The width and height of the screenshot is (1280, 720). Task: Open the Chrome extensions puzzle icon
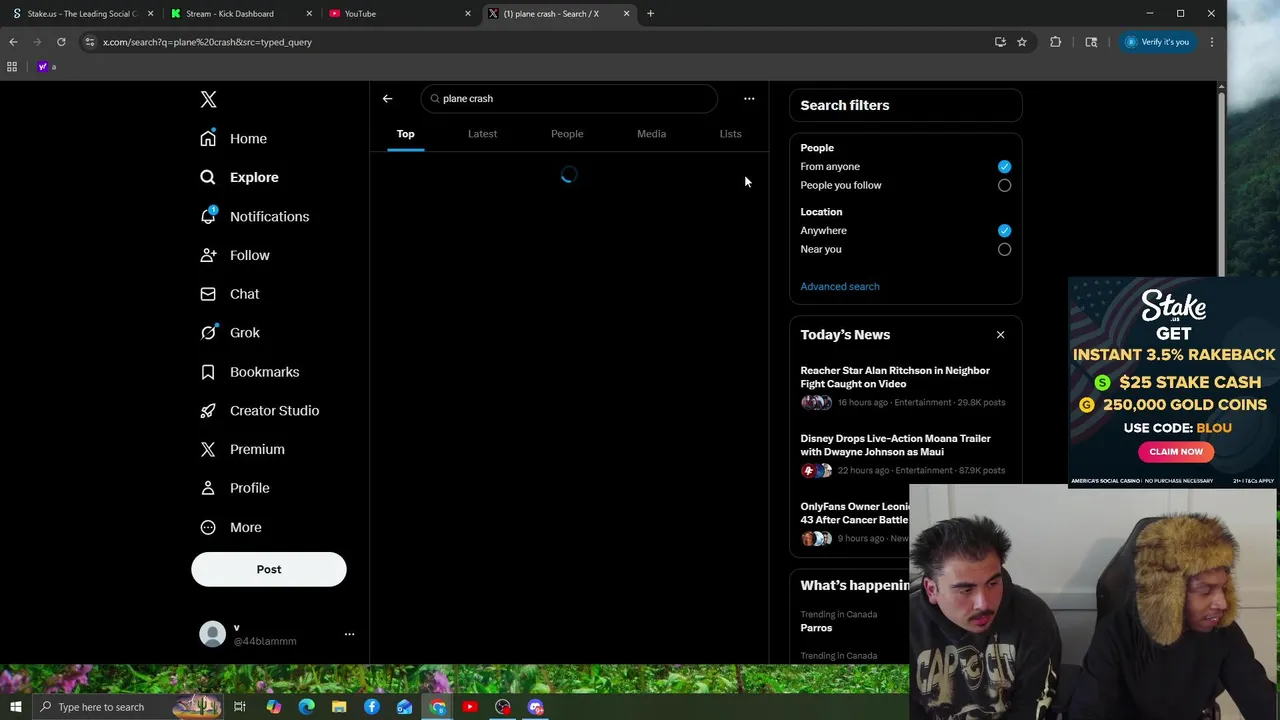(1055, 42)
